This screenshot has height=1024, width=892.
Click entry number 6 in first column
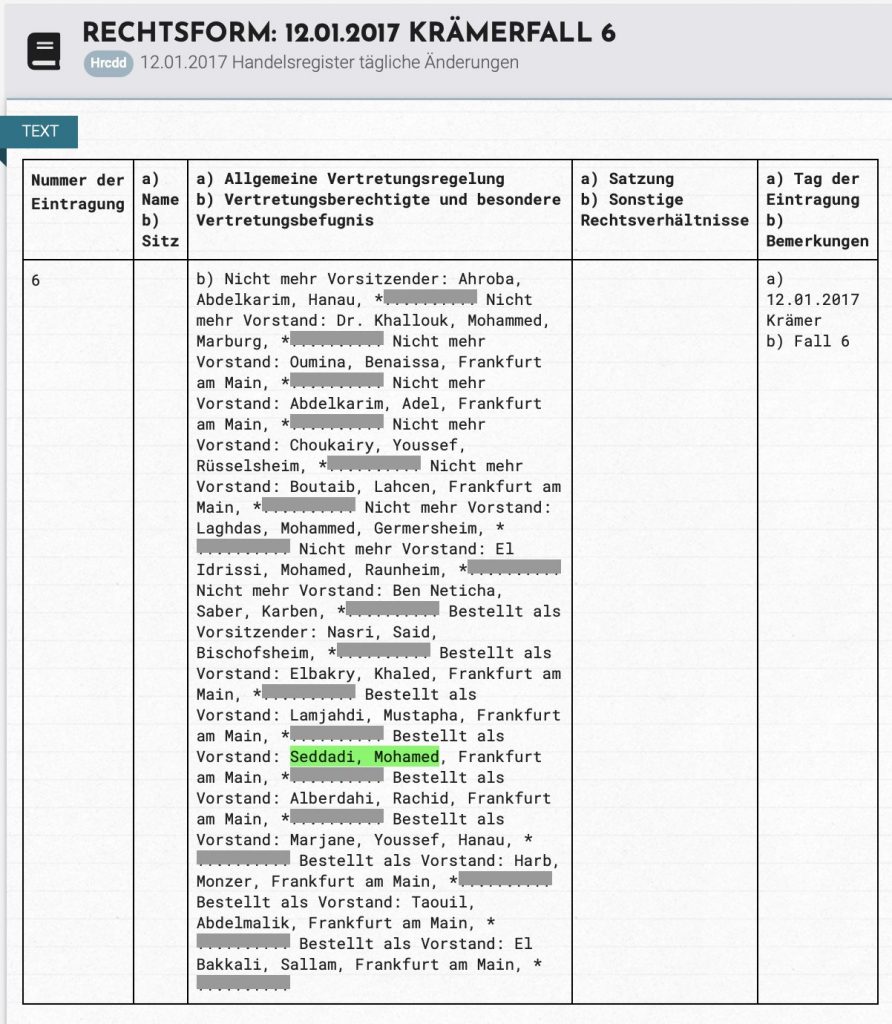[x=36, y=280]
